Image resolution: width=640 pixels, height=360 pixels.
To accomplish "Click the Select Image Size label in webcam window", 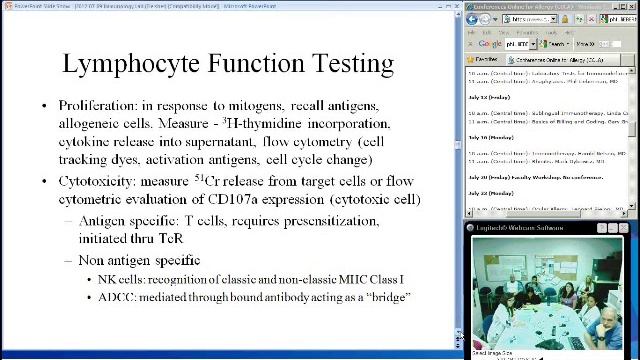I will [492, 353].
